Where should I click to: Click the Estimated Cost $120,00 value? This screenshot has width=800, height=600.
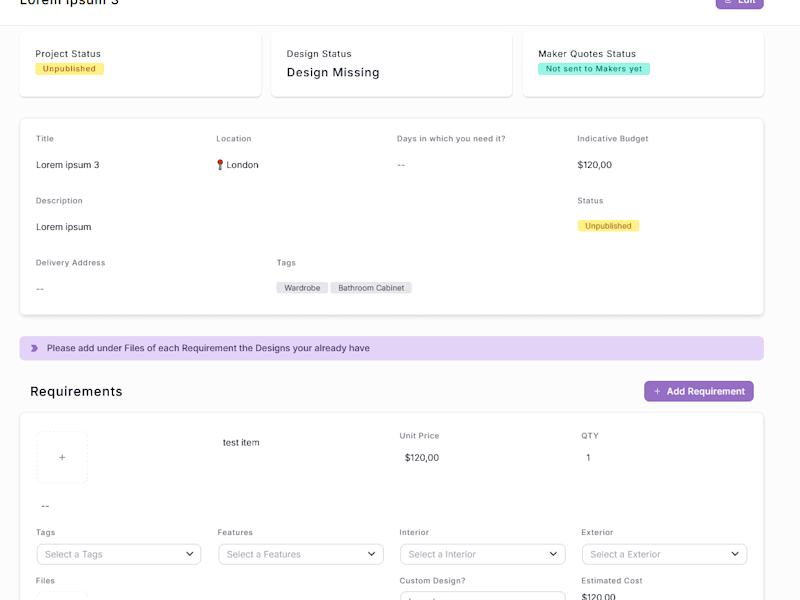coord(598,596)
